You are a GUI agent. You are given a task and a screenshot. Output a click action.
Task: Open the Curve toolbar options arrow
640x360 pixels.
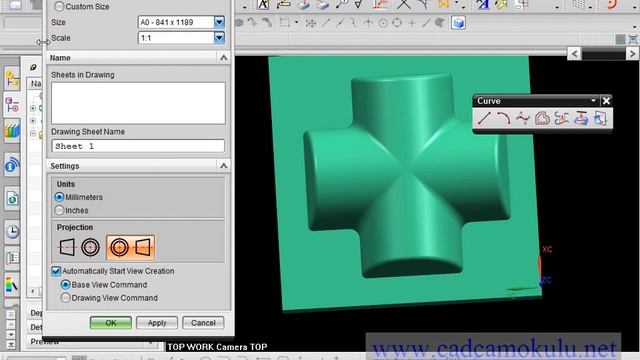tap(593, 100)
